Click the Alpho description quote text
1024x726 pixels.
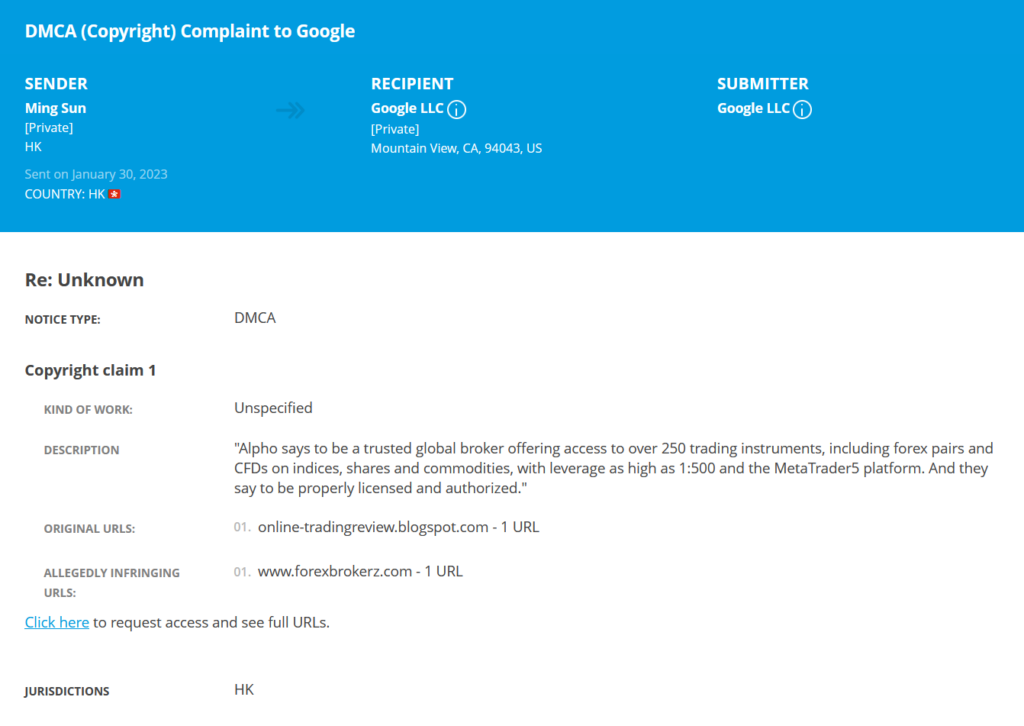click(614, 468)
